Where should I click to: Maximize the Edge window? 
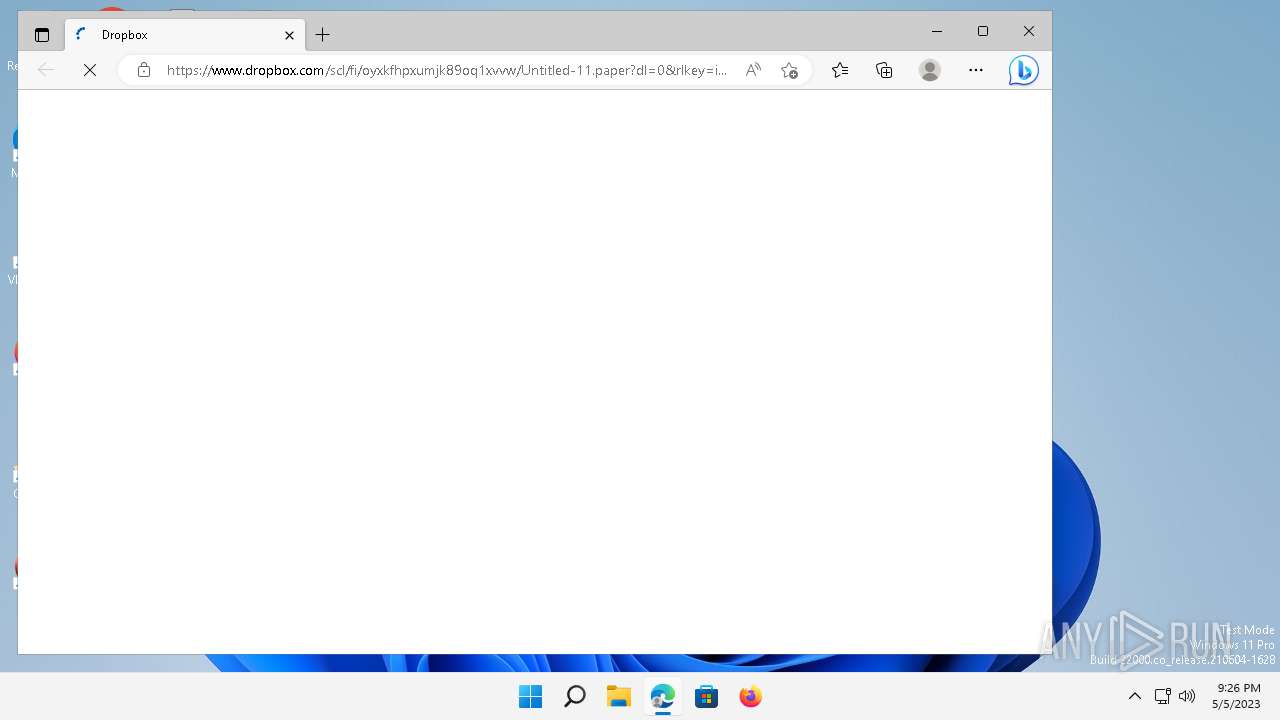pyautogui.click(x=983, y=32)
